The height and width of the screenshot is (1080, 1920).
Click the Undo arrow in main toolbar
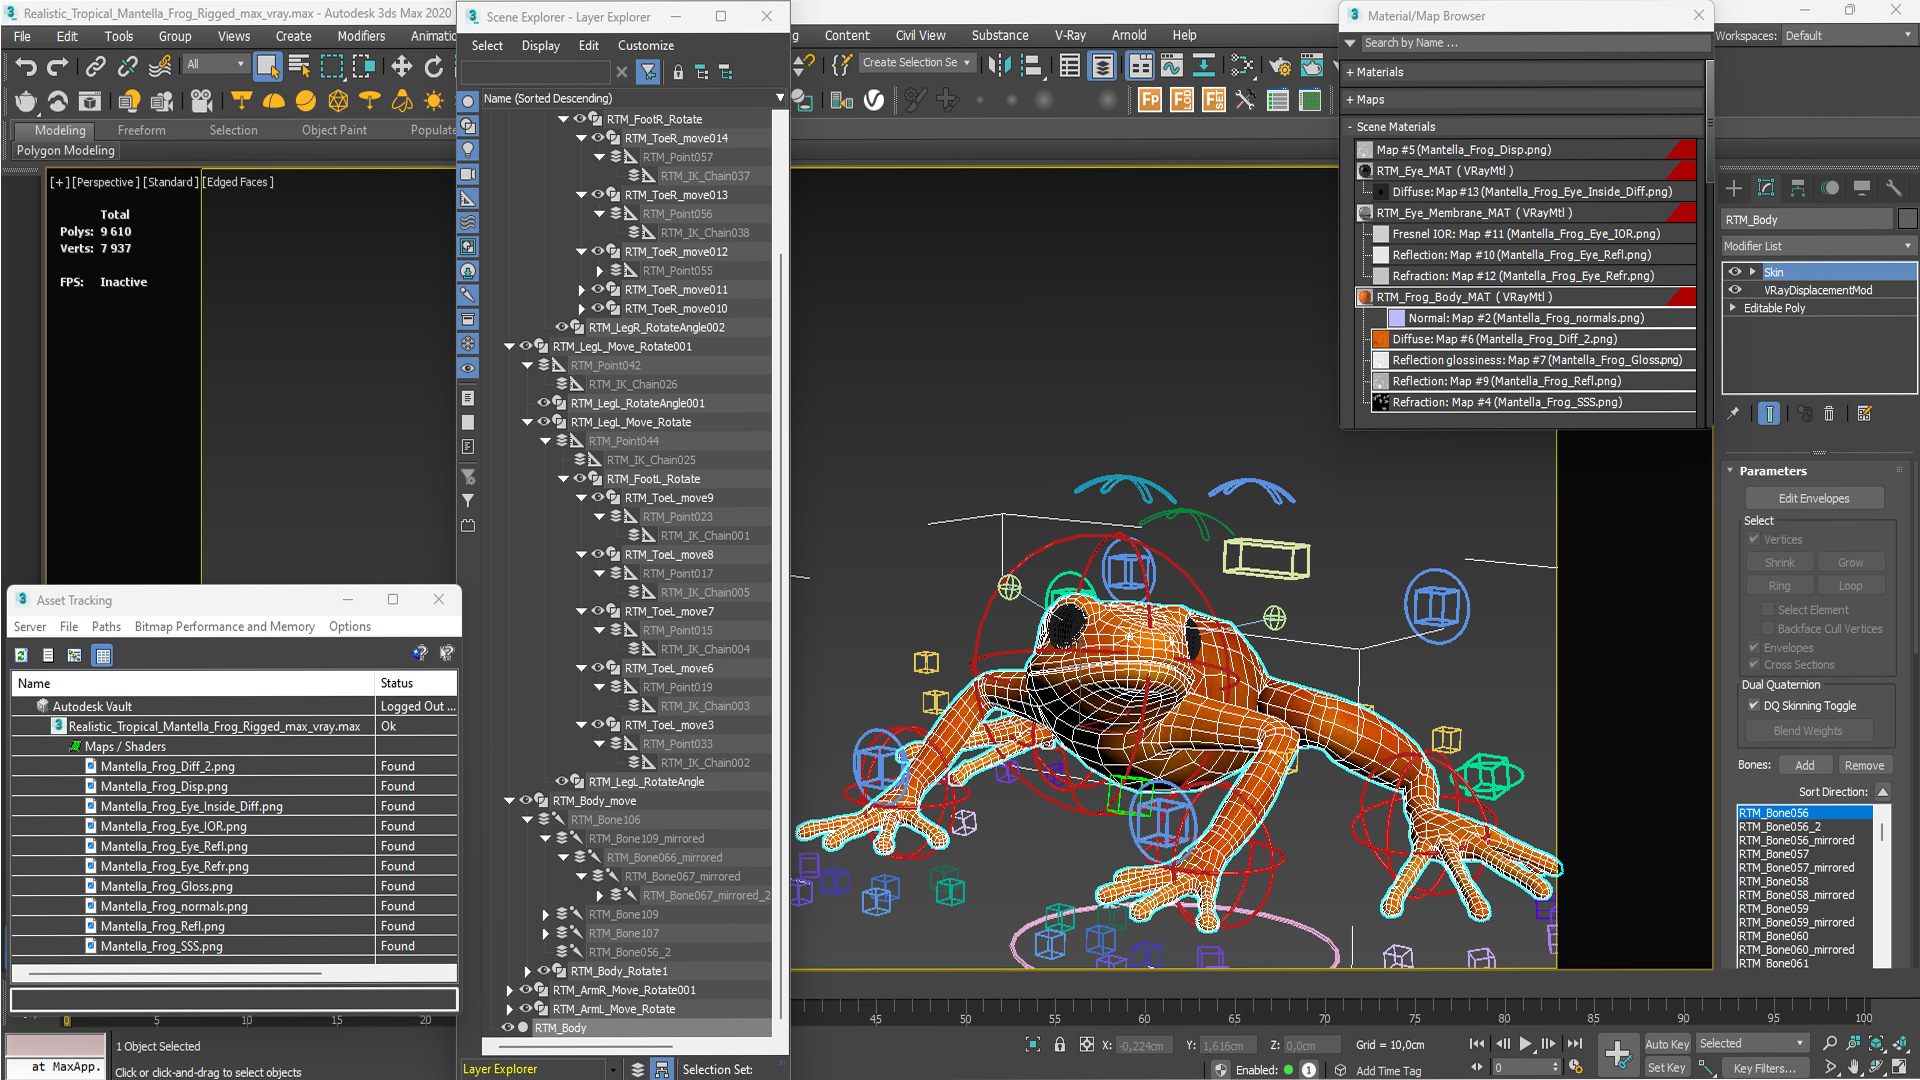(x=26, y=66)
